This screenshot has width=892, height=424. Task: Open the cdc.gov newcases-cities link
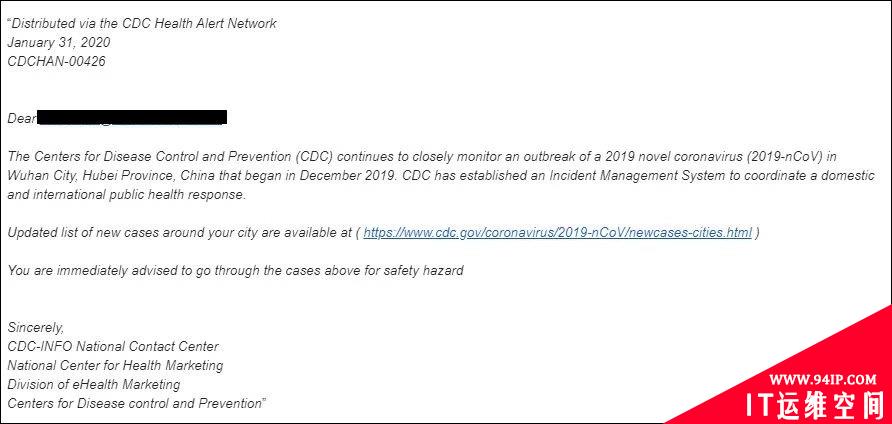pyautogui.click(x=558, y=232)
